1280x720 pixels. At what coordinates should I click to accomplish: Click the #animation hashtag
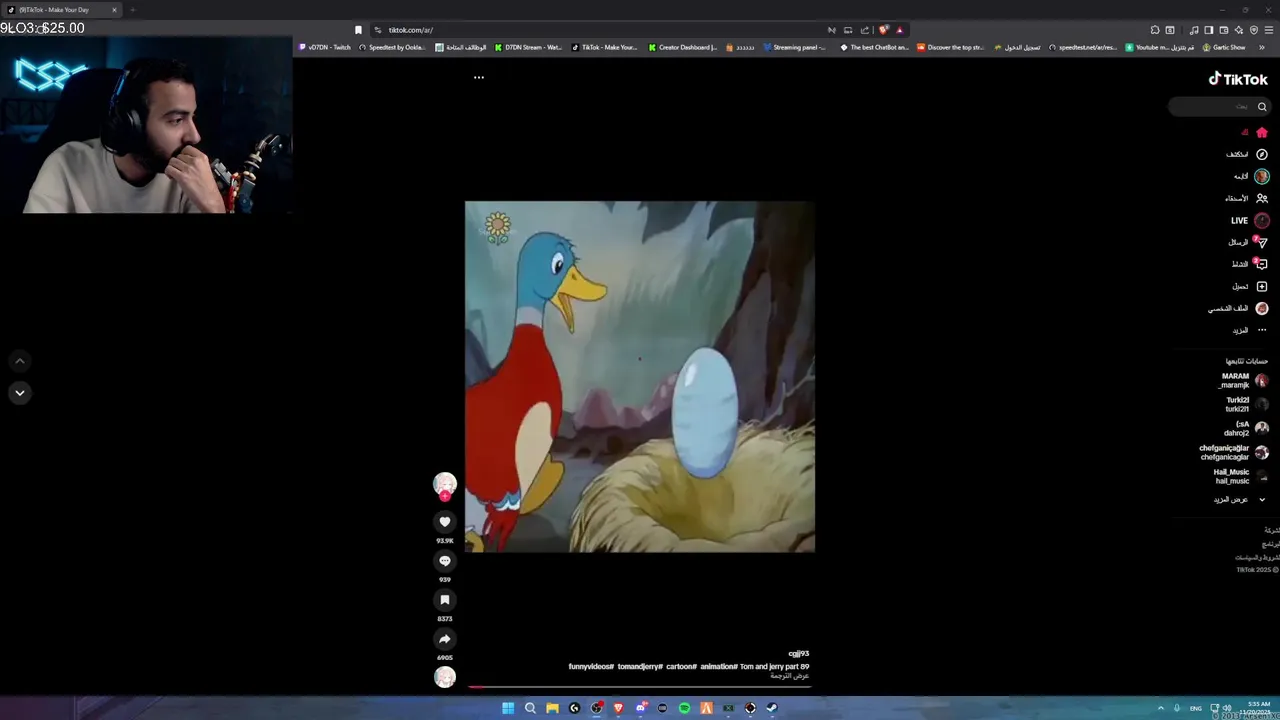tap(719, 666)
